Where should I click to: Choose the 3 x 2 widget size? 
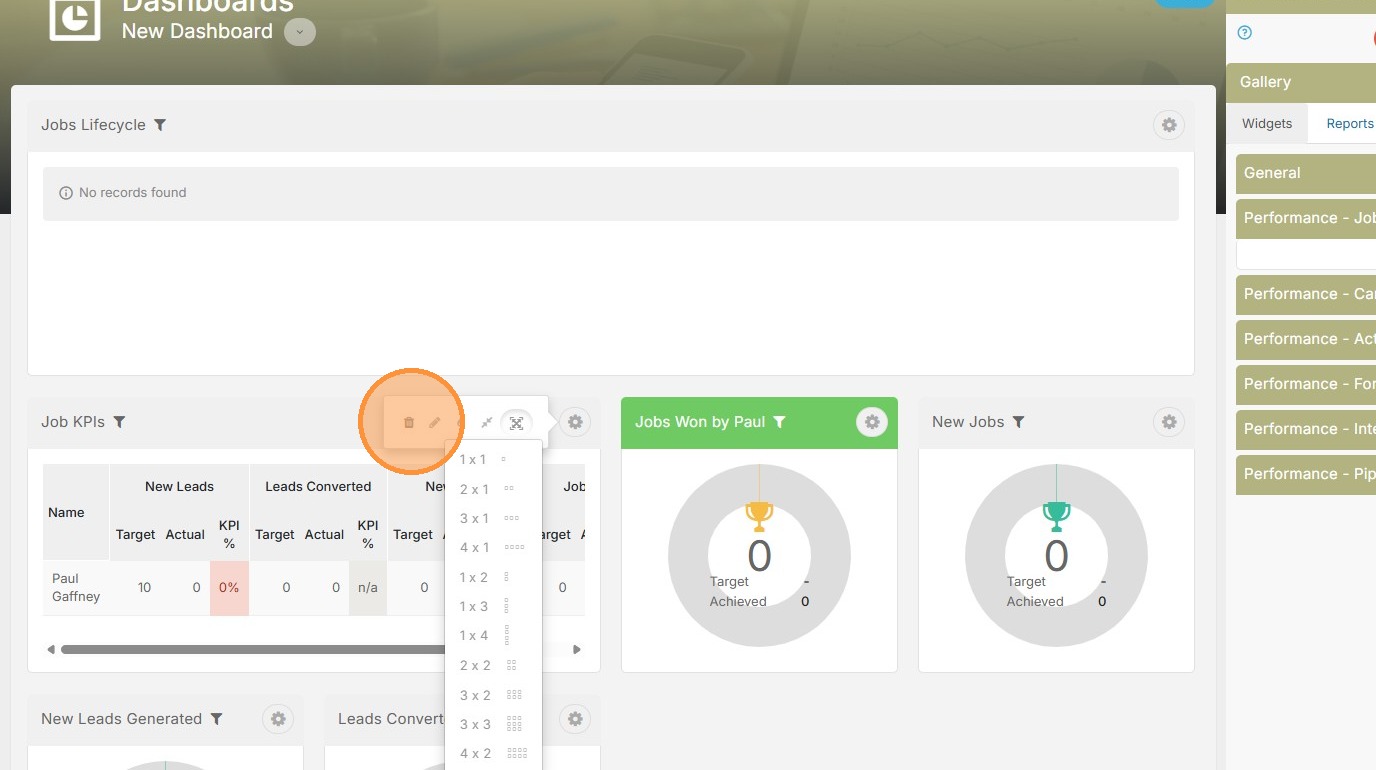tap(493, 695)
